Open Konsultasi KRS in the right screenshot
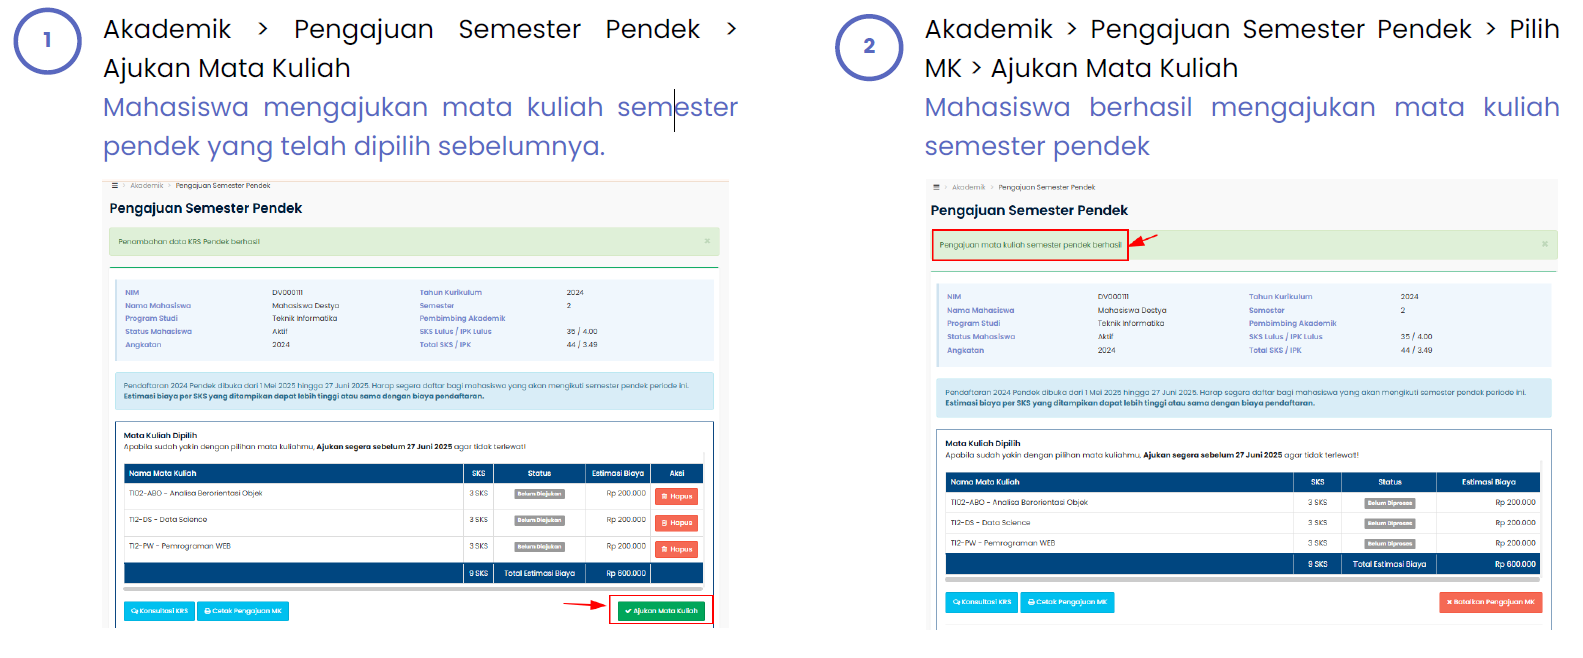 click(982, 602)
